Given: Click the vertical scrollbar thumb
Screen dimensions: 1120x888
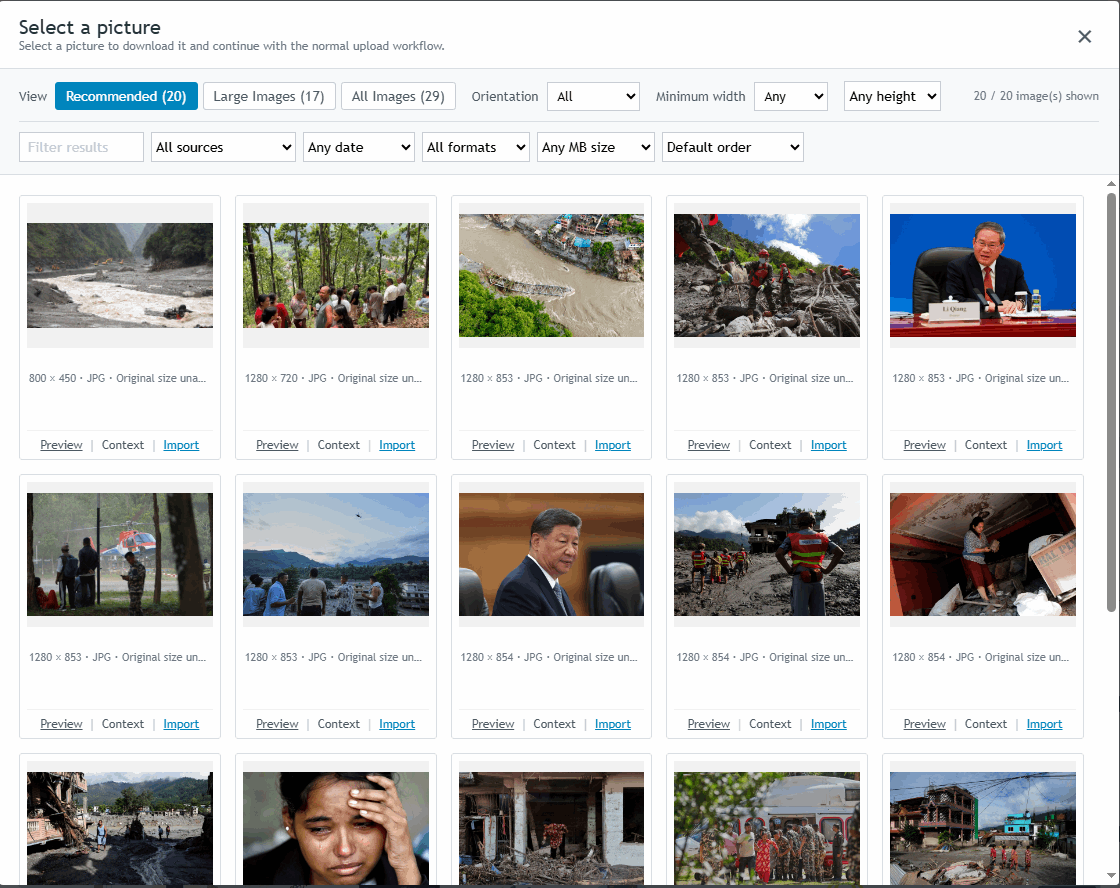Looking at the screenshot, I should pos(1111,401).
